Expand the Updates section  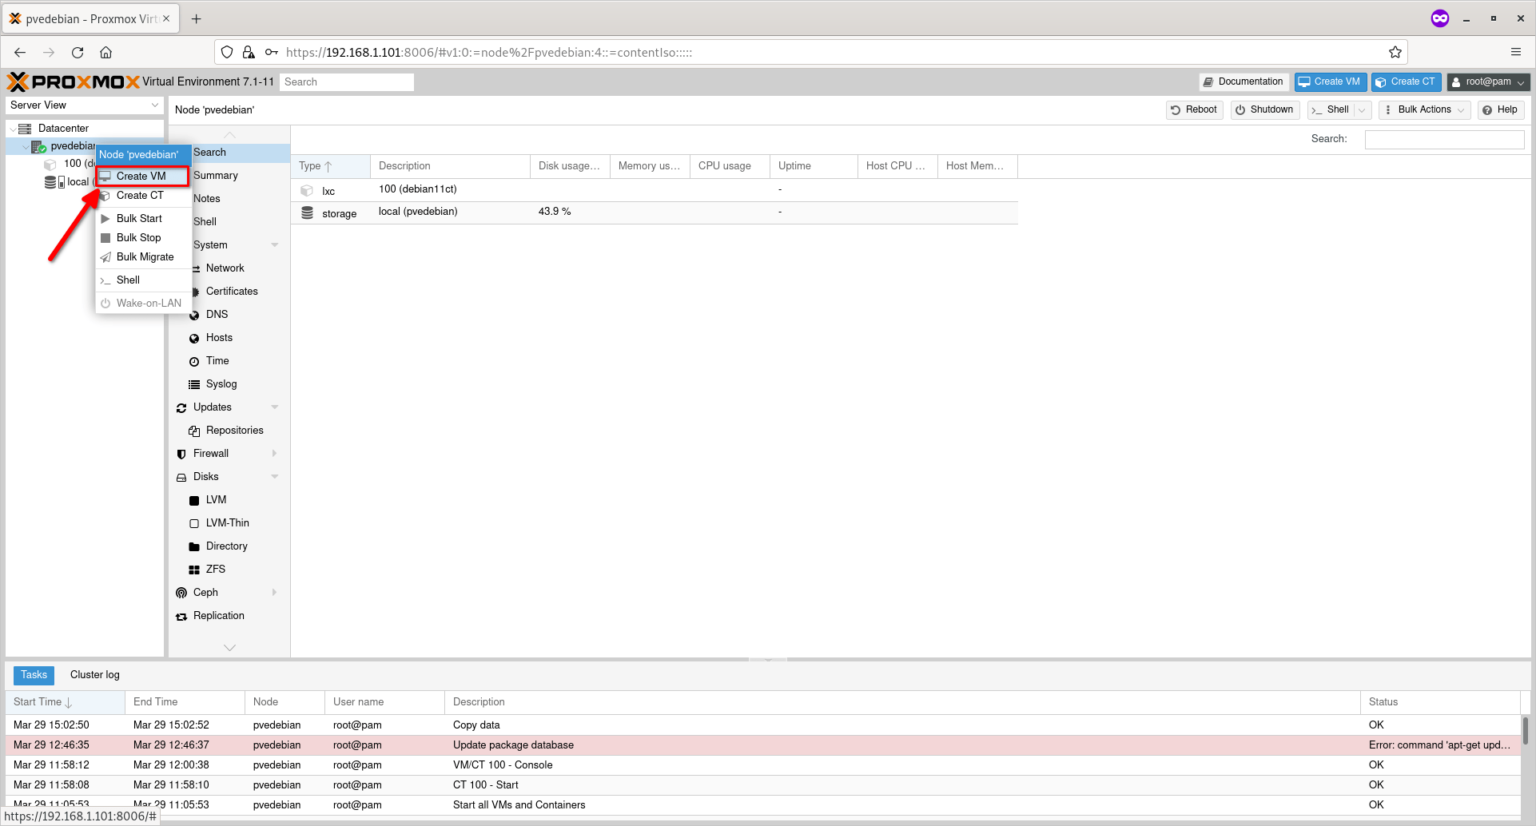(211, 407)
